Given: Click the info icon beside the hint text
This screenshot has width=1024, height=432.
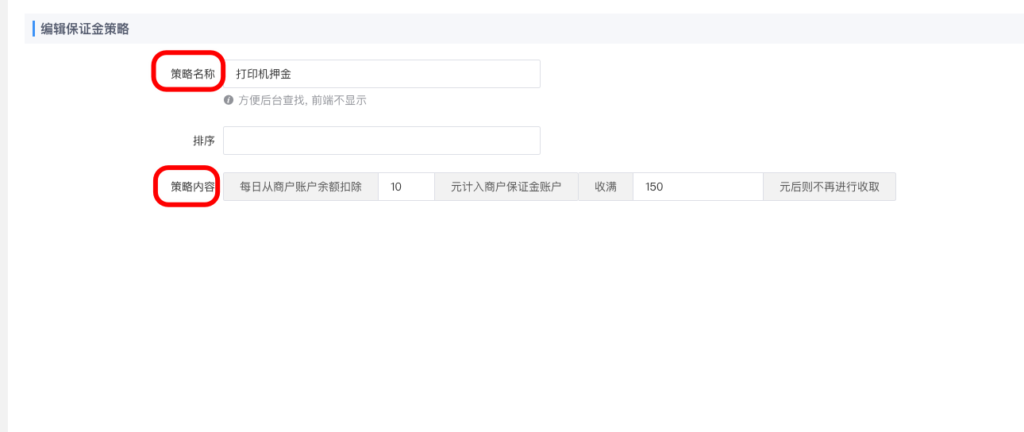Looking at the screenshot, I should 229,100.
